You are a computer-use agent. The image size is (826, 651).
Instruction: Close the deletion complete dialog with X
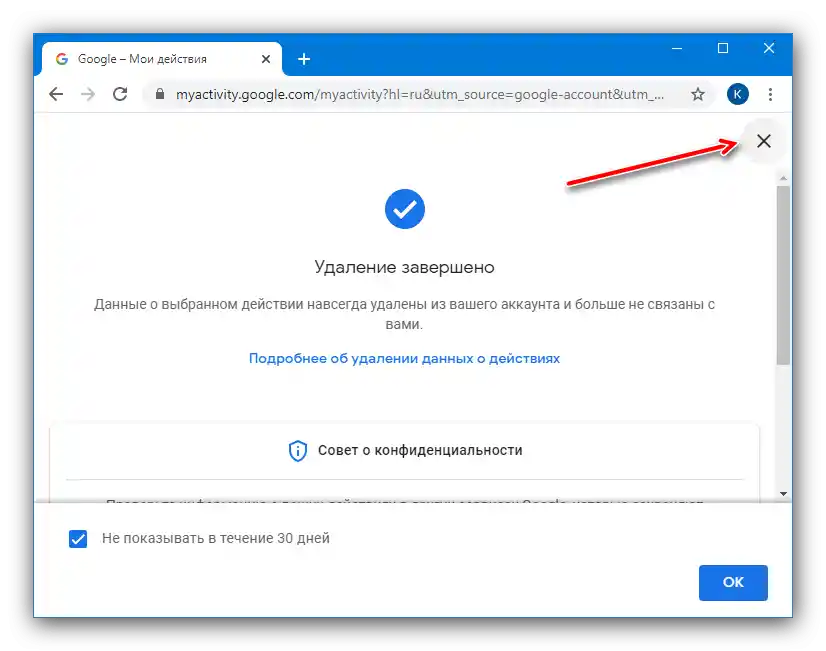click(763, 141)
